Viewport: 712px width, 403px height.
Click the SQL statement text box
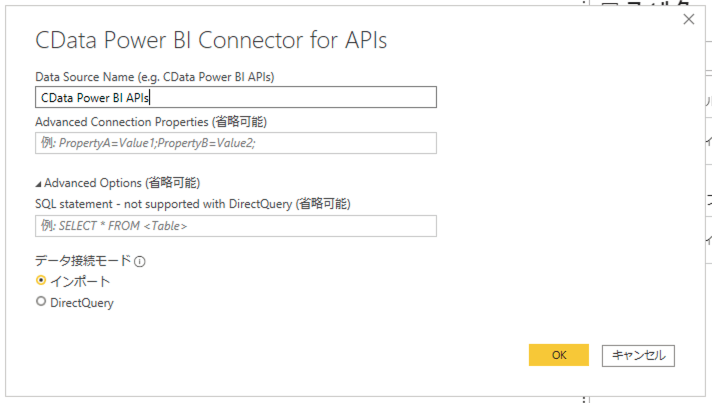pos(235,225)
